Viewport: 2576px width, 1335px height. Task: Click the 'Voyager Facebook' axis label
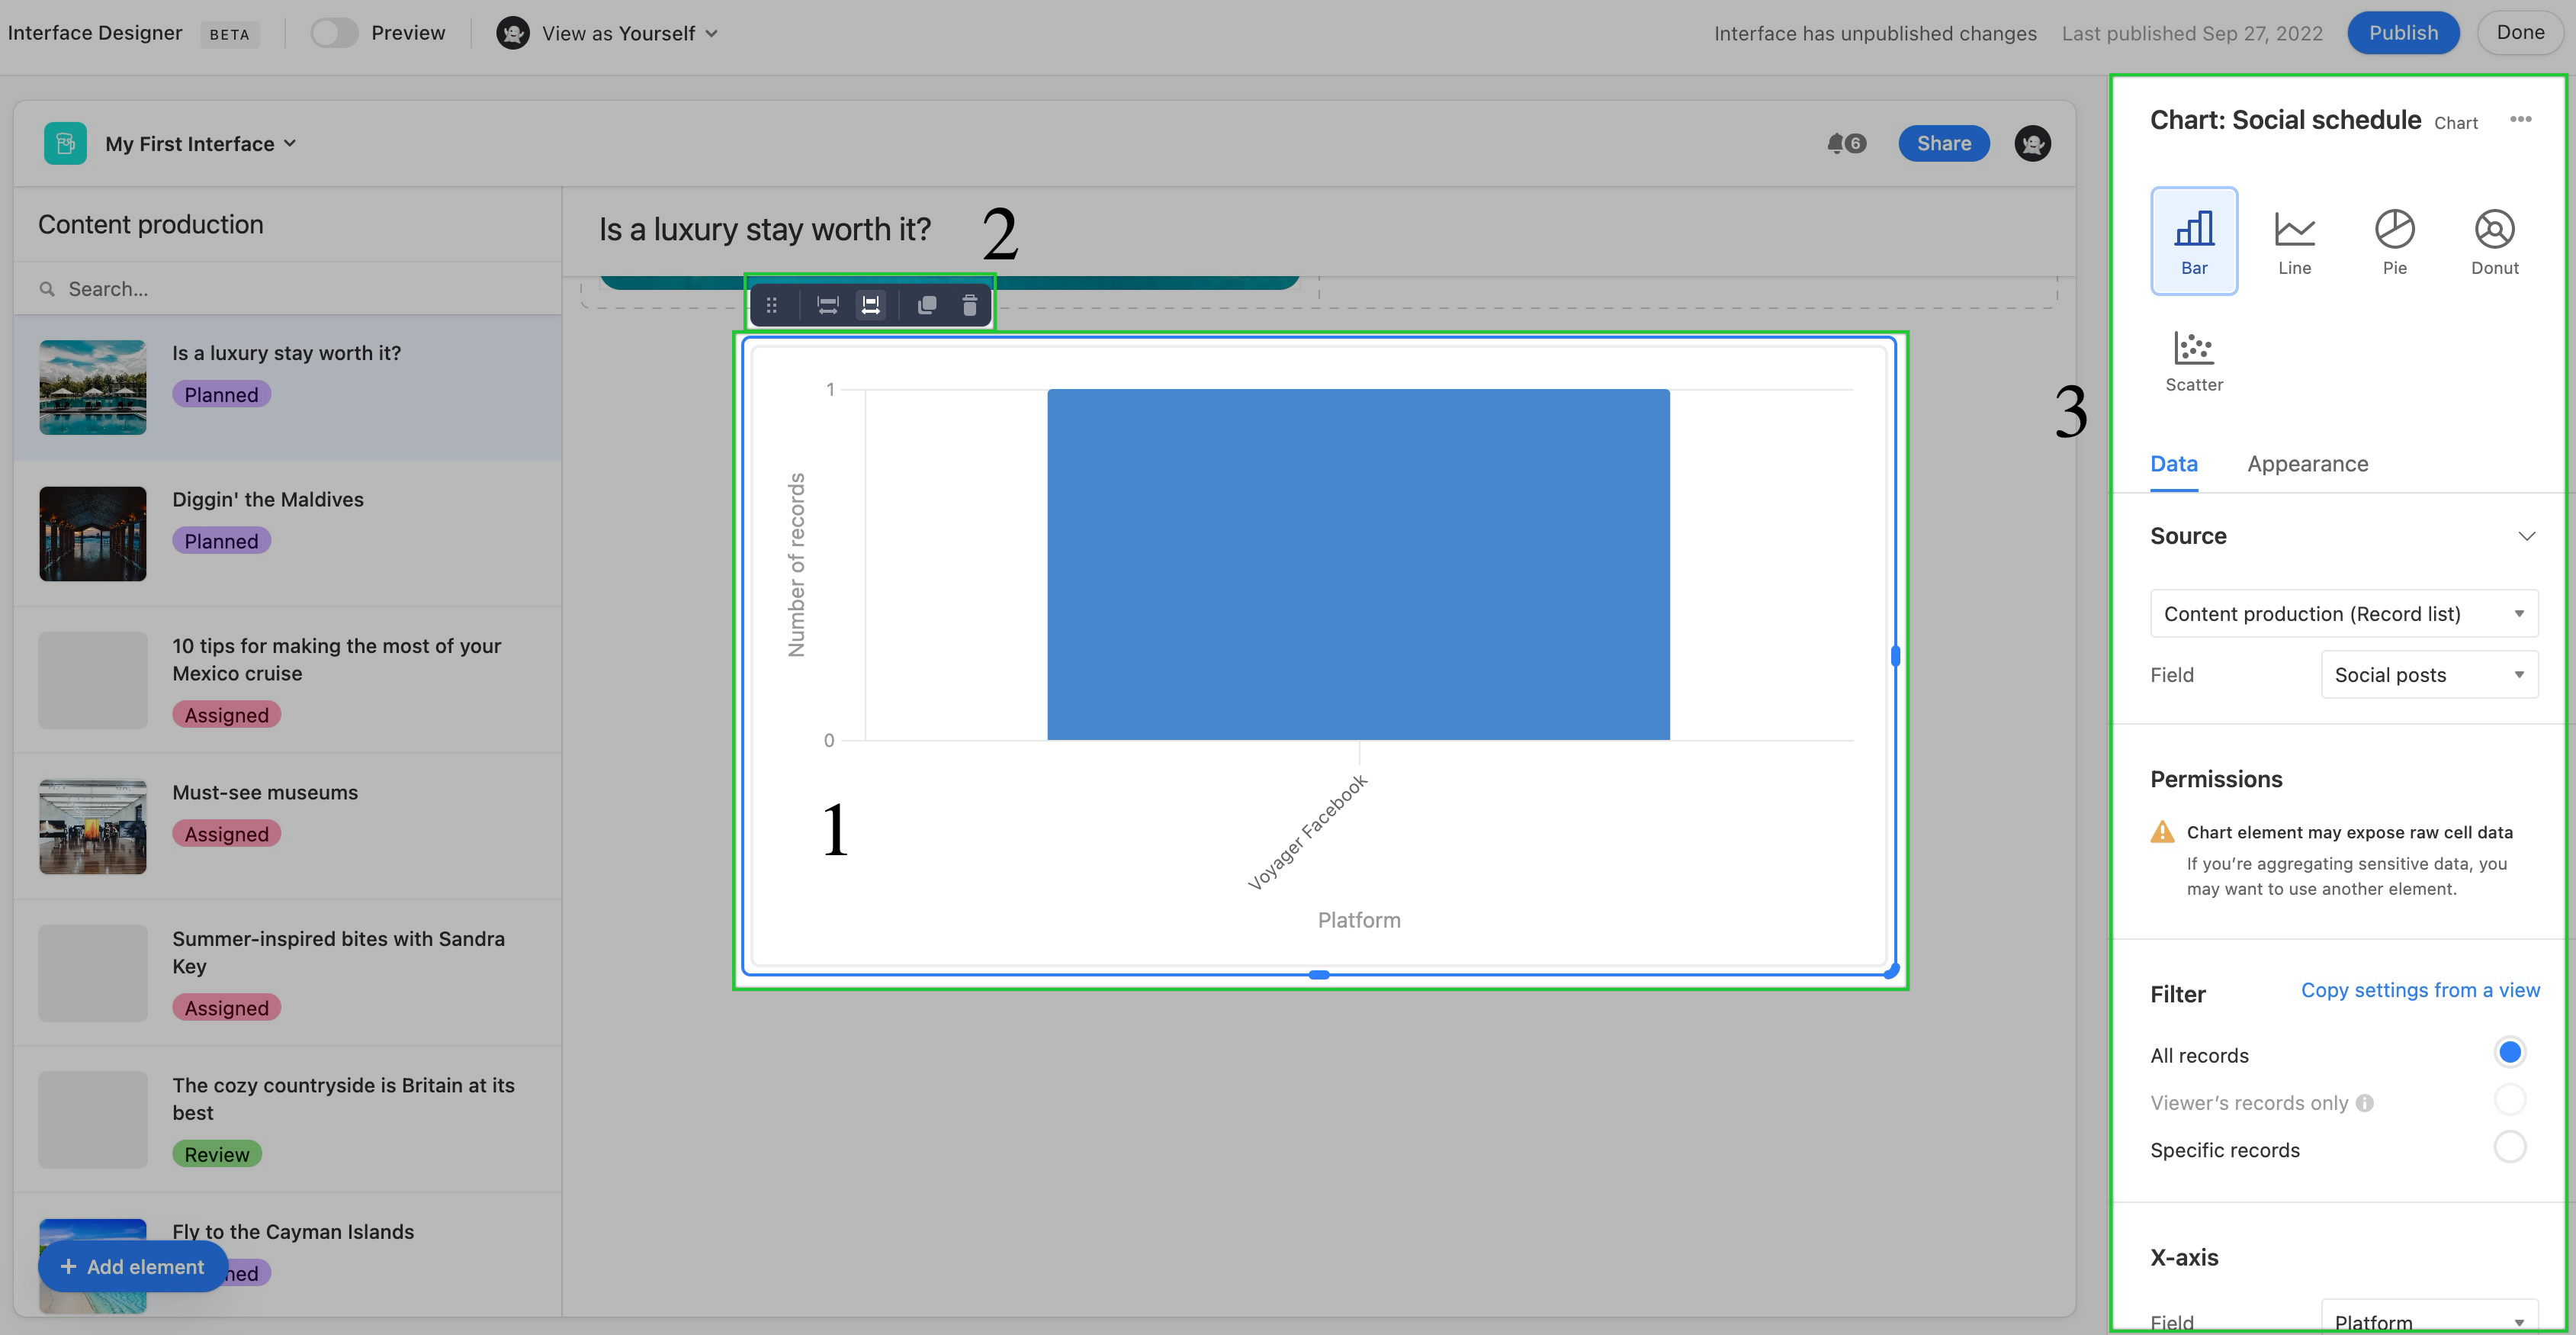[x=1307, y=832]
